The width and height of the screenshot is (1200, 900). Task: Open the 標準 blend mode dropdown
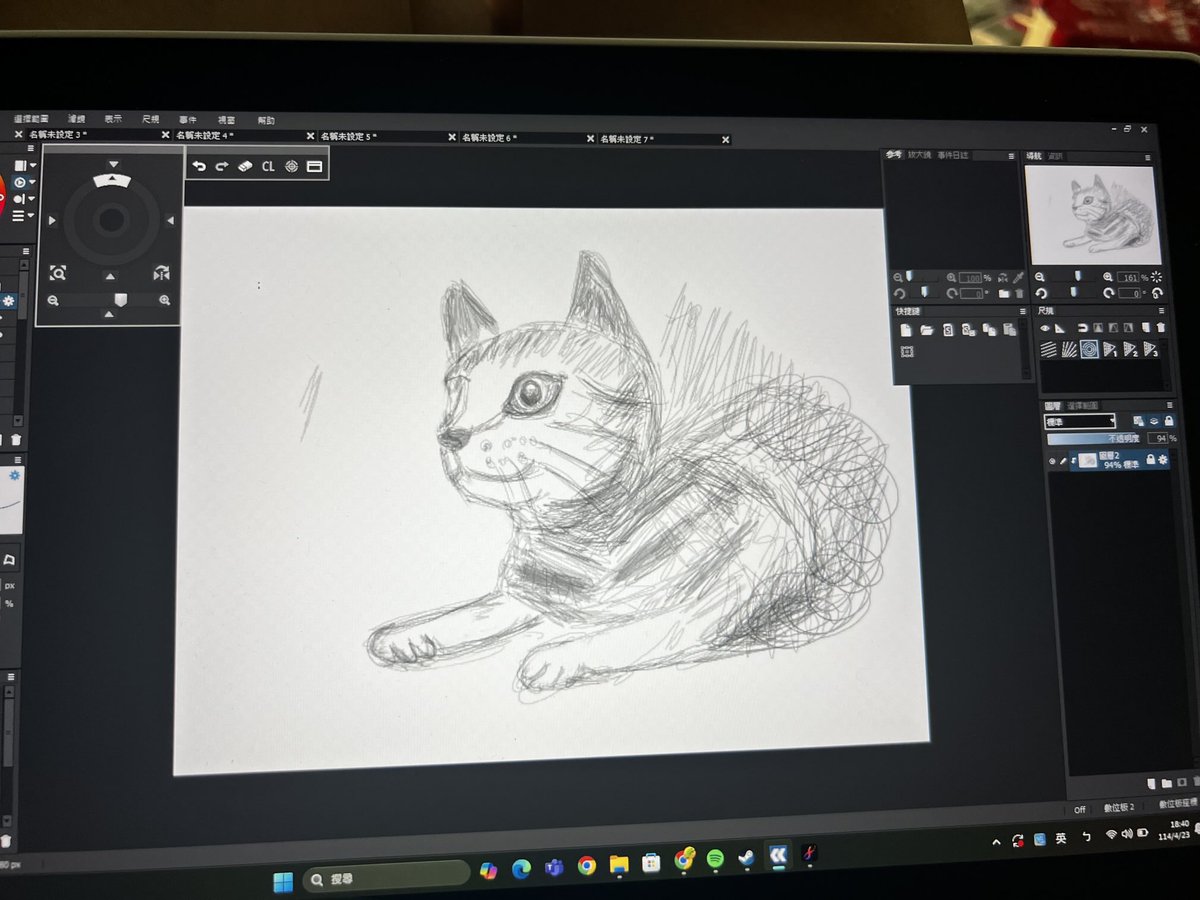(1080, 421)
